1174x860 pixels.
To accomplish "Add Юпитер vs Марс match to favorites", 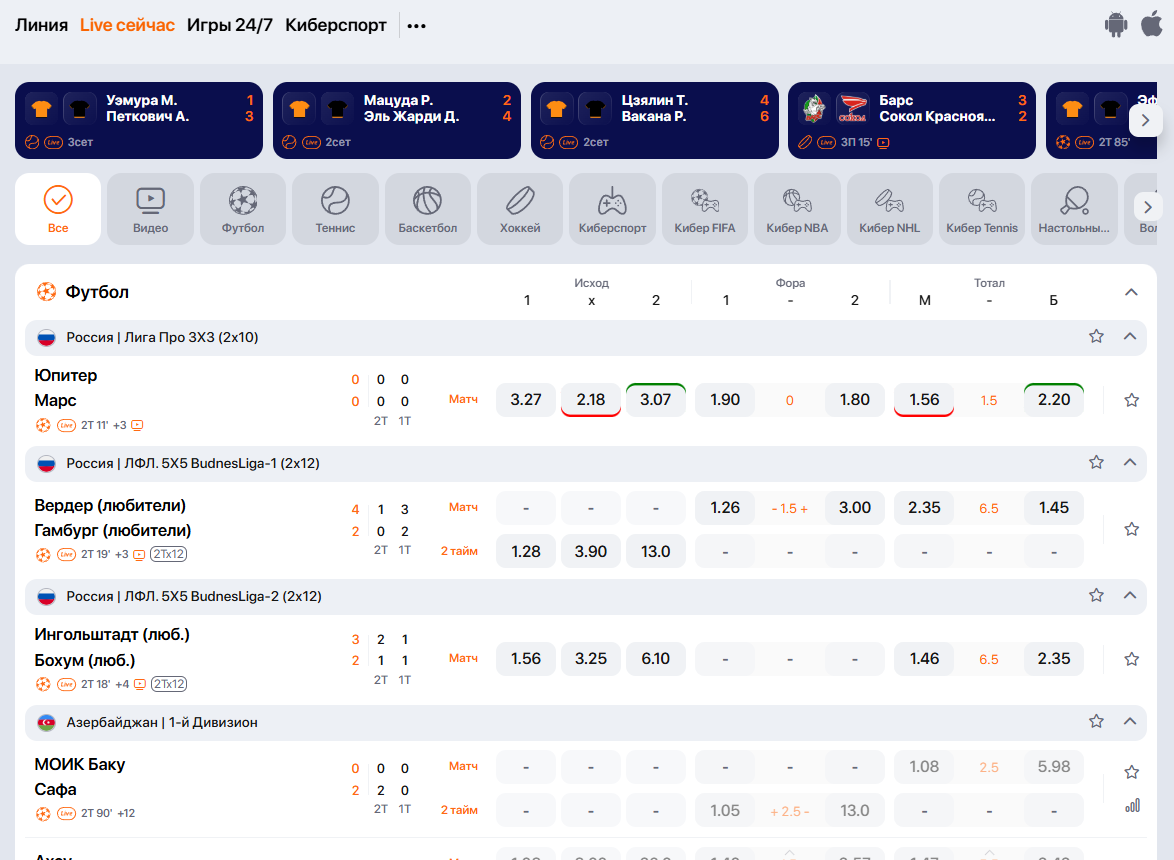I will 1132,400.
